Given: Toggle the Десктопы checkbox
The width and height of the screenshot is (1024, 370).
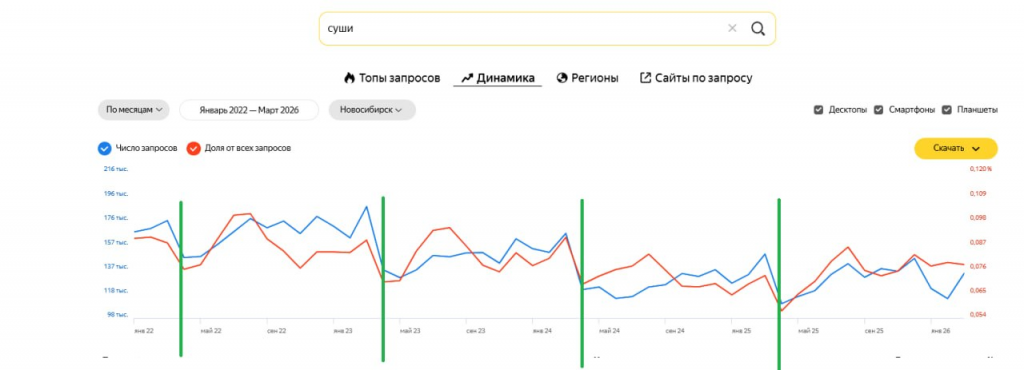Looking at the screenshot, I should [x=818, y=110].
